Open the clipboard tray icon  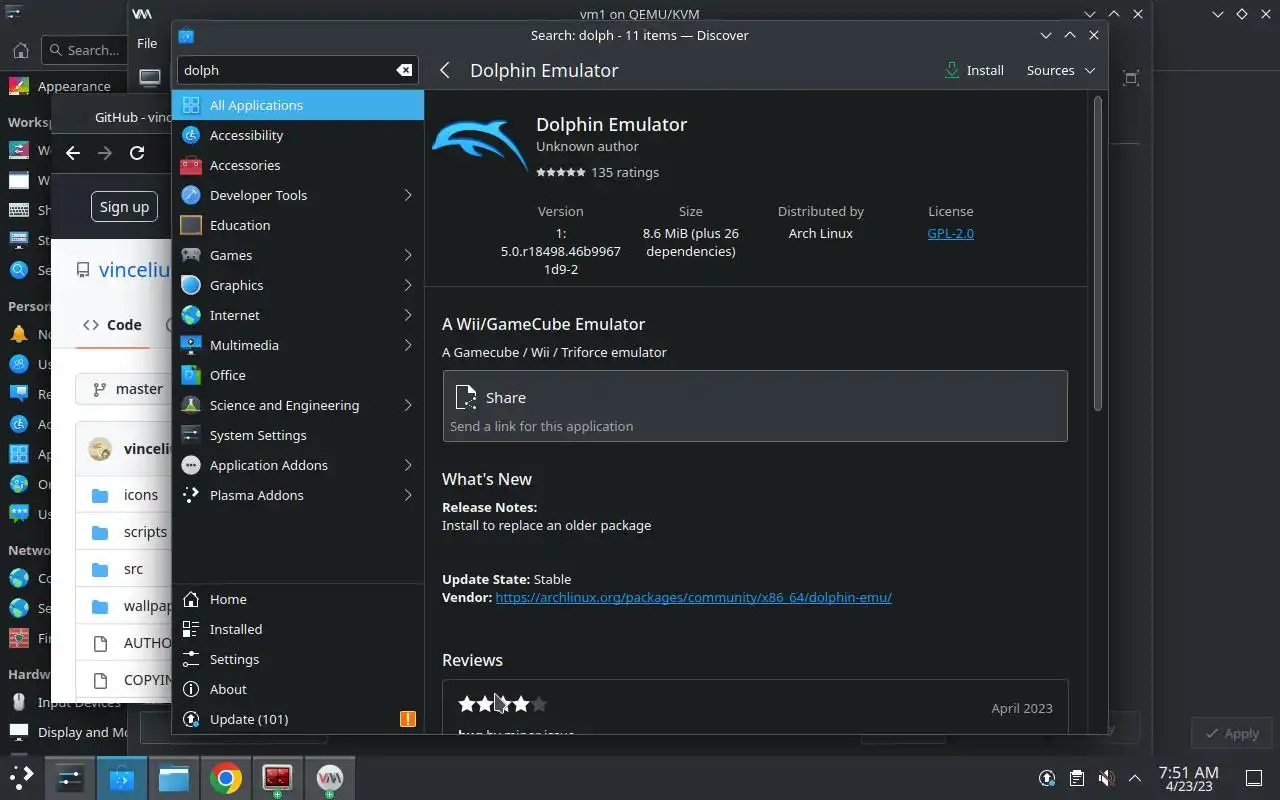point(1077,778)
